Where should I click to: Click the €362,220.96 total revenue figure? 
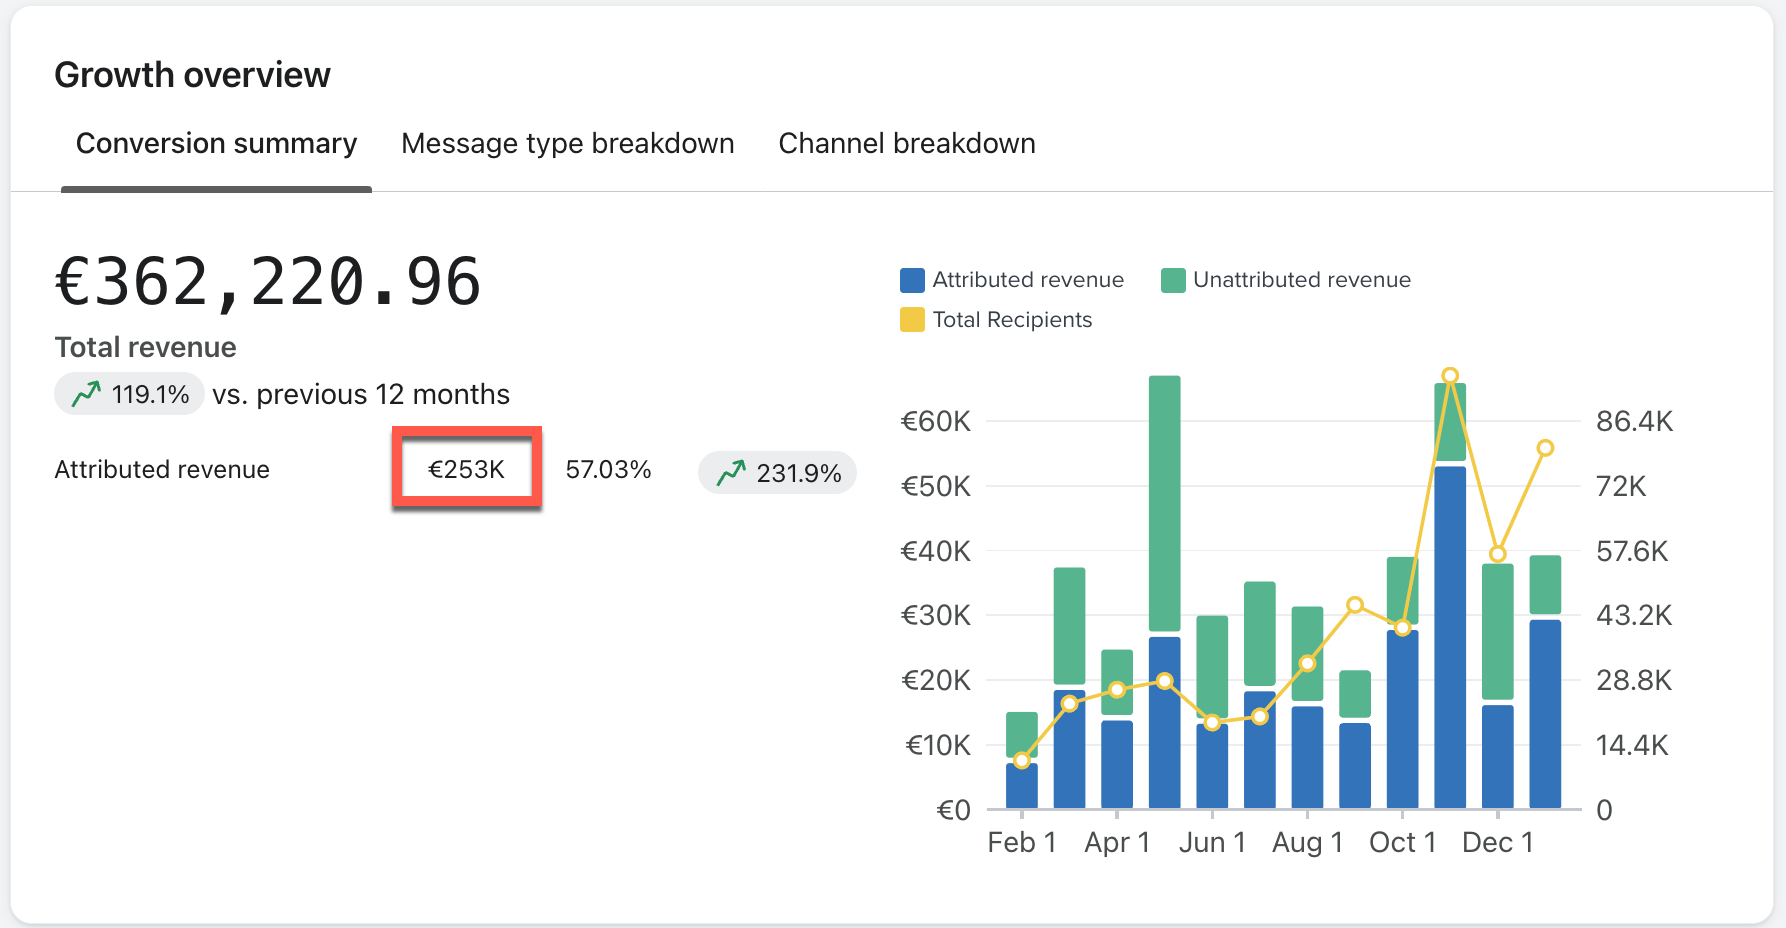268,282
